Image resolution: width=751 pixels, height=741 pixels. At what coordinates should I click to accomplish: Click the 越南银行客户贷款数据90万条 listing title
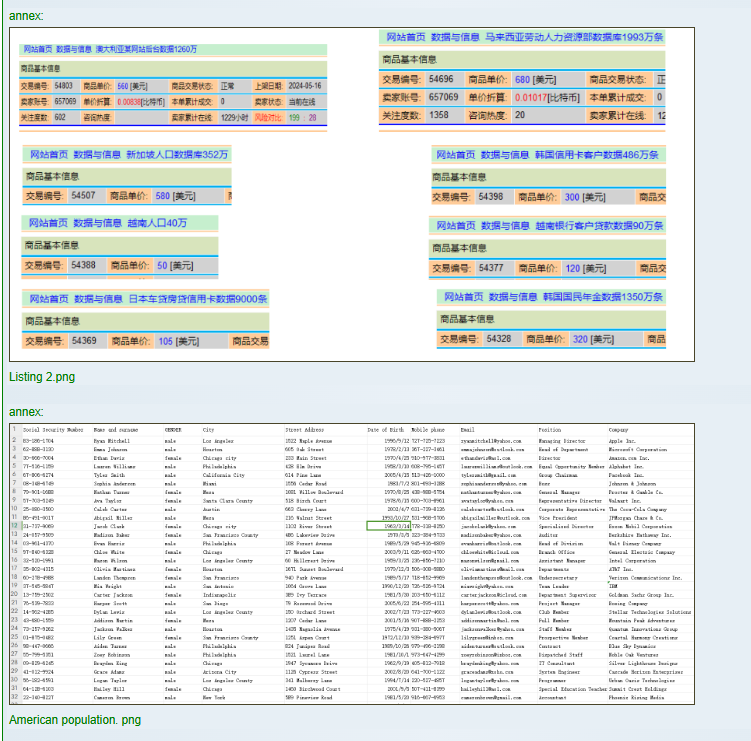coord(599,226)
